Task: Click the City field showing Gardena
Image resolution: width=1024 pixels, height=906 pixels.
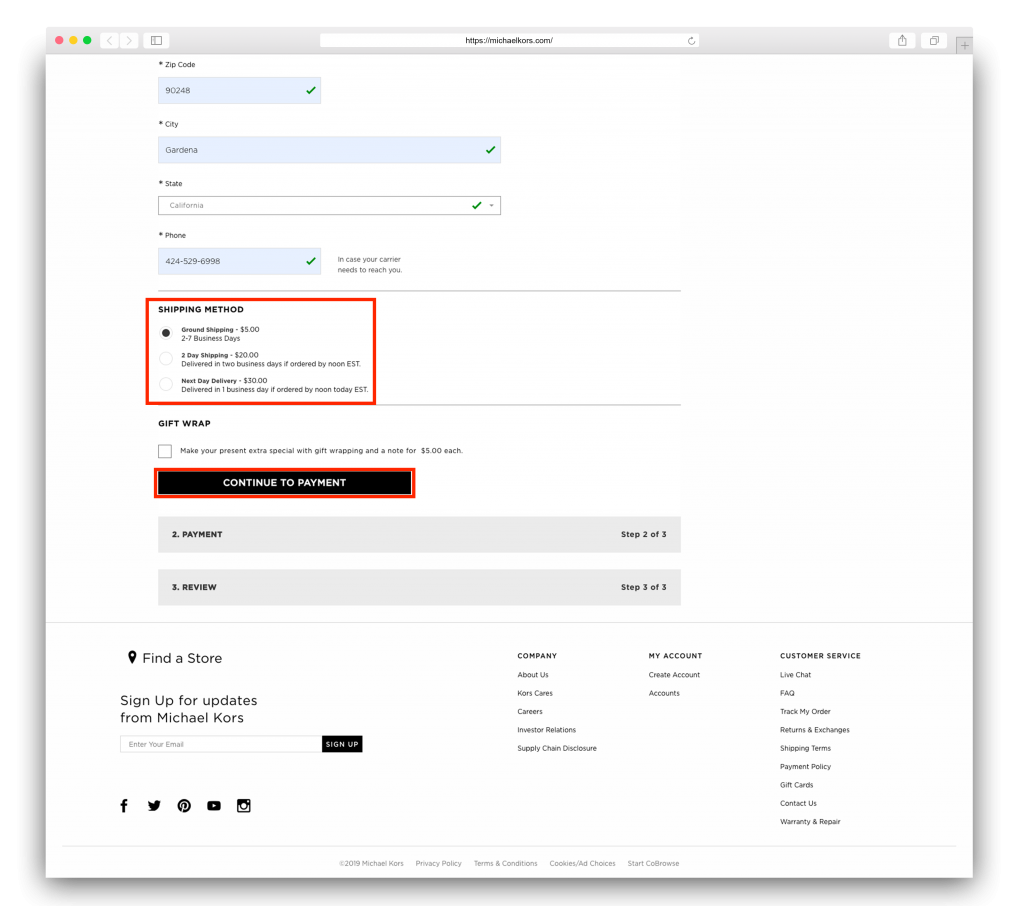Action: coord(329,150)
